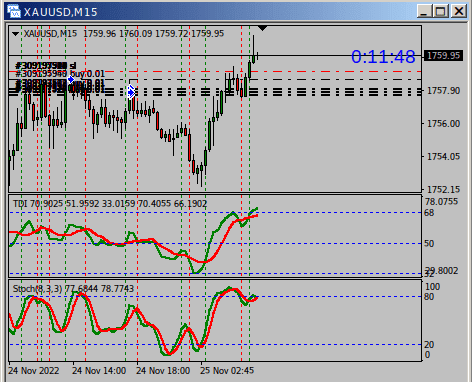This screenshot has width=472, height=382.
Task: Expand the one-click trading triangle beside XAUUSD,M15
Action: click(15, 34)
